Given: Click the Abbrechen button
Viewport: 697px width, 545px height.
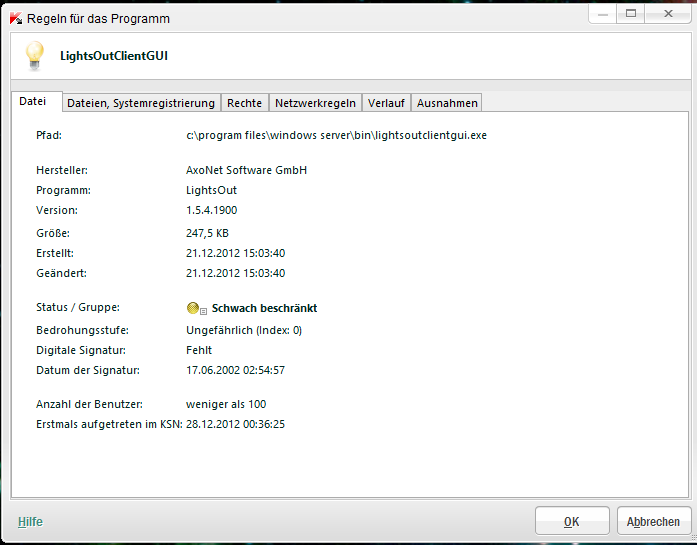Looking at the screenshot, I should click(x=653, y=521).
